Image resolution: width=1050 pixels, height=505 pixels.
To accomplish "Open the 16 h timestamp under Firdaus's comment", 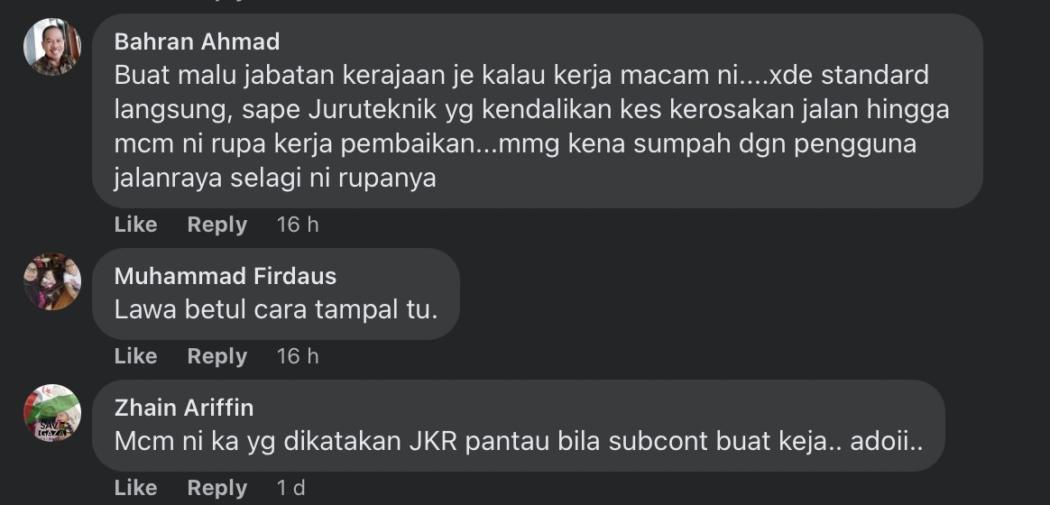I will (298, 356).
